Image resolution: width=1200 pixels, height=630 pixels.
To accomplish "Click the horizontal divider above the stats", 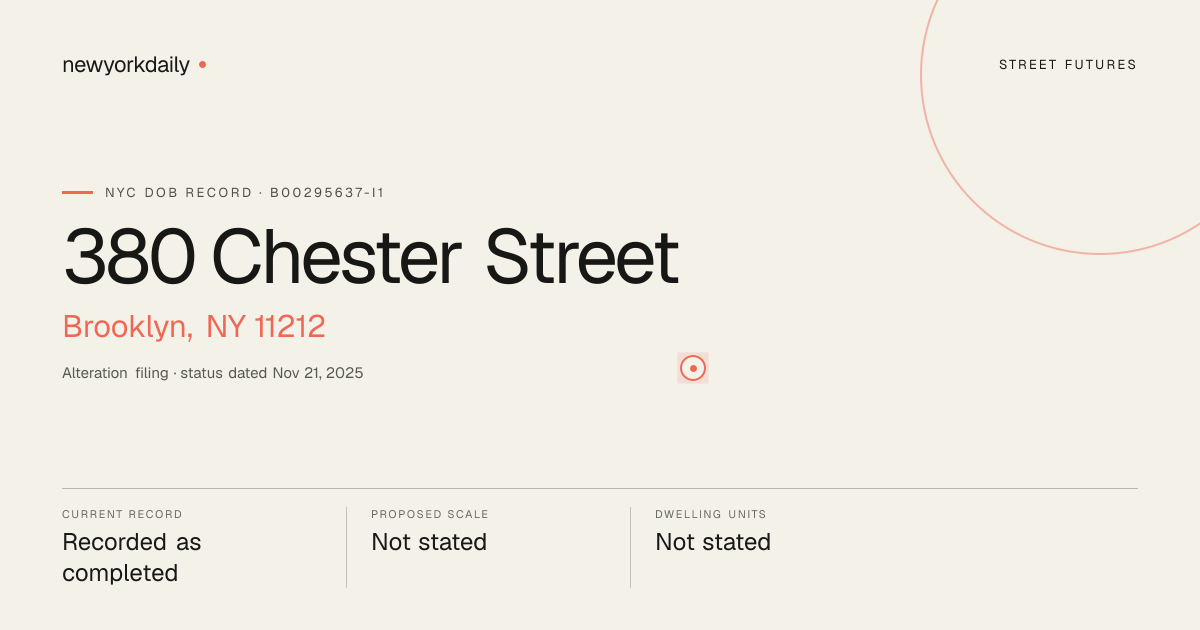I will [600, 488].
